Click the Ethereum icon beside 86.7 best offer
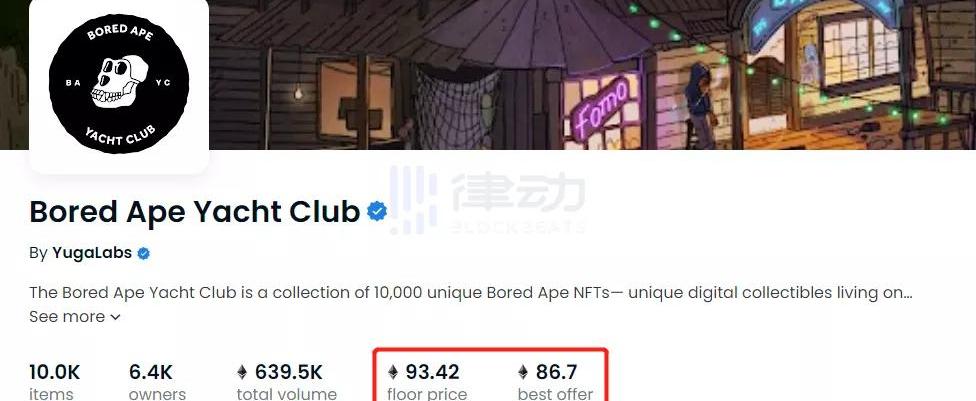The width and height of the screenshot is (976, 401). click(x=523, y=372)
